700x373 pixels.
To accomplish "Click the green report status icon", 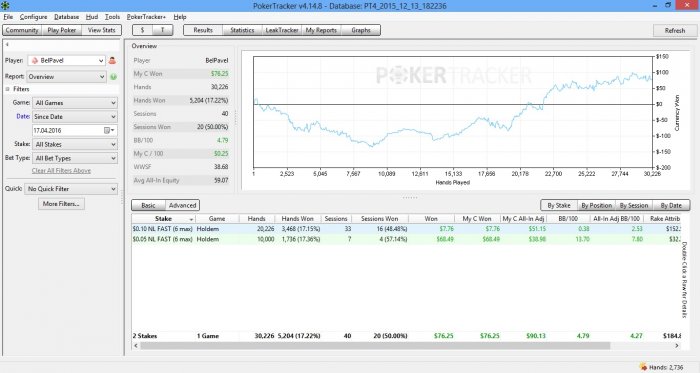I will pos(113,77).
